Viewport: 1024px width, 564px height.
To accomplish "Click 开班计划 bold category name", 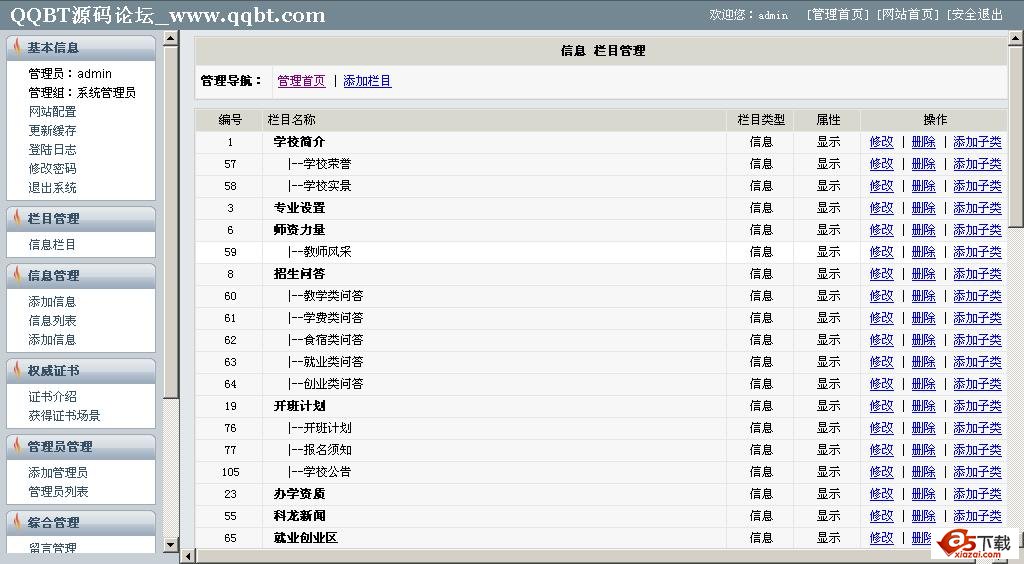I will [x=299, y=405].
